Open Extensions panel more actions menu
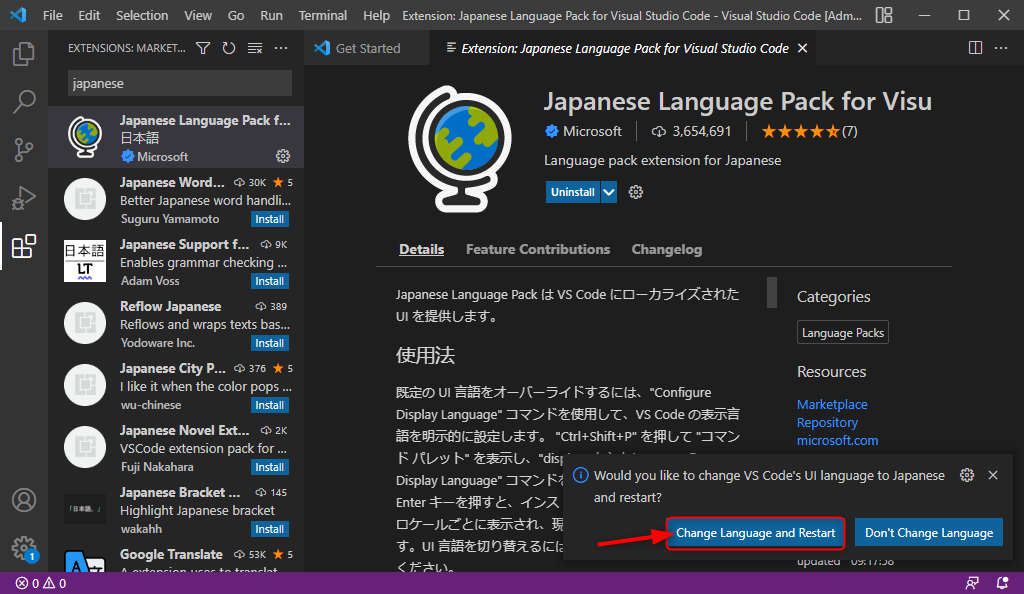This screenshot has height=594, width=1024. pyautogui.click(x=281, y=48)
